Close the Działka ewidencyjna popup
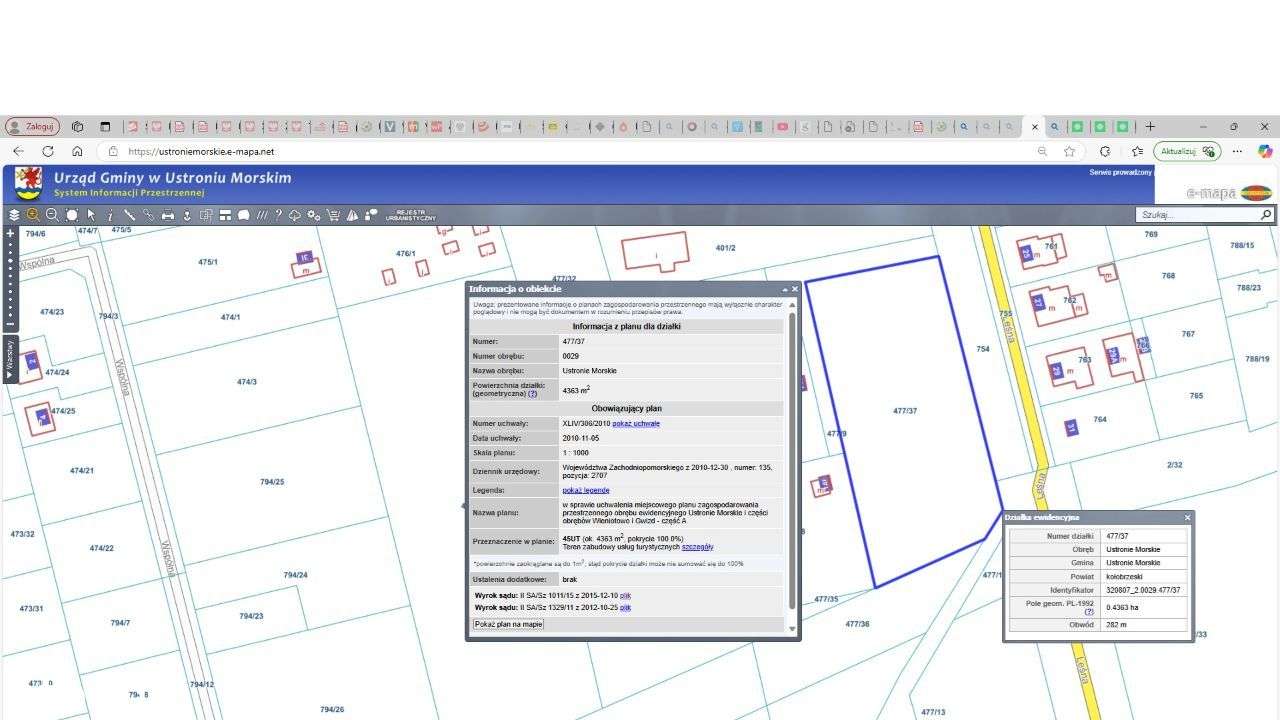 click(x=1187, y=517)
